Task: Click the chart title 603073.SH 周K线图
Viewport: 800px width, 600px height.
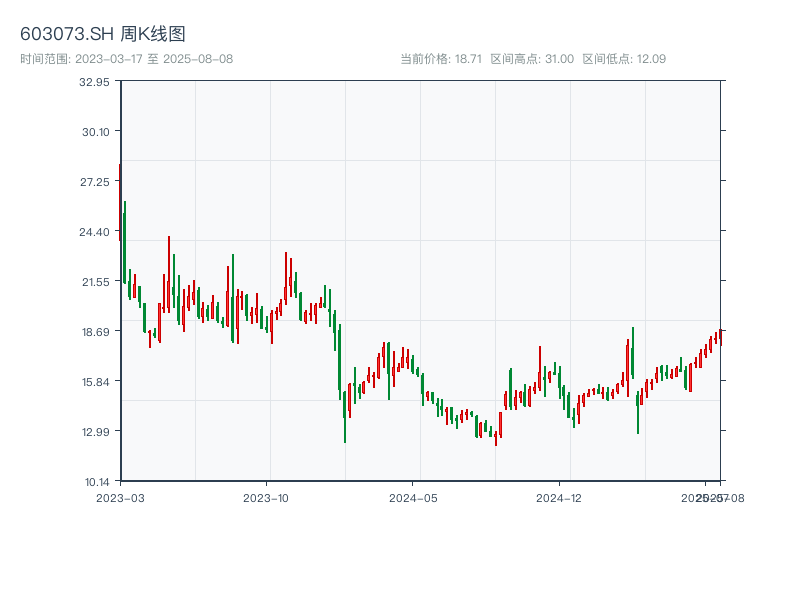Action: (x=103, y=34)
